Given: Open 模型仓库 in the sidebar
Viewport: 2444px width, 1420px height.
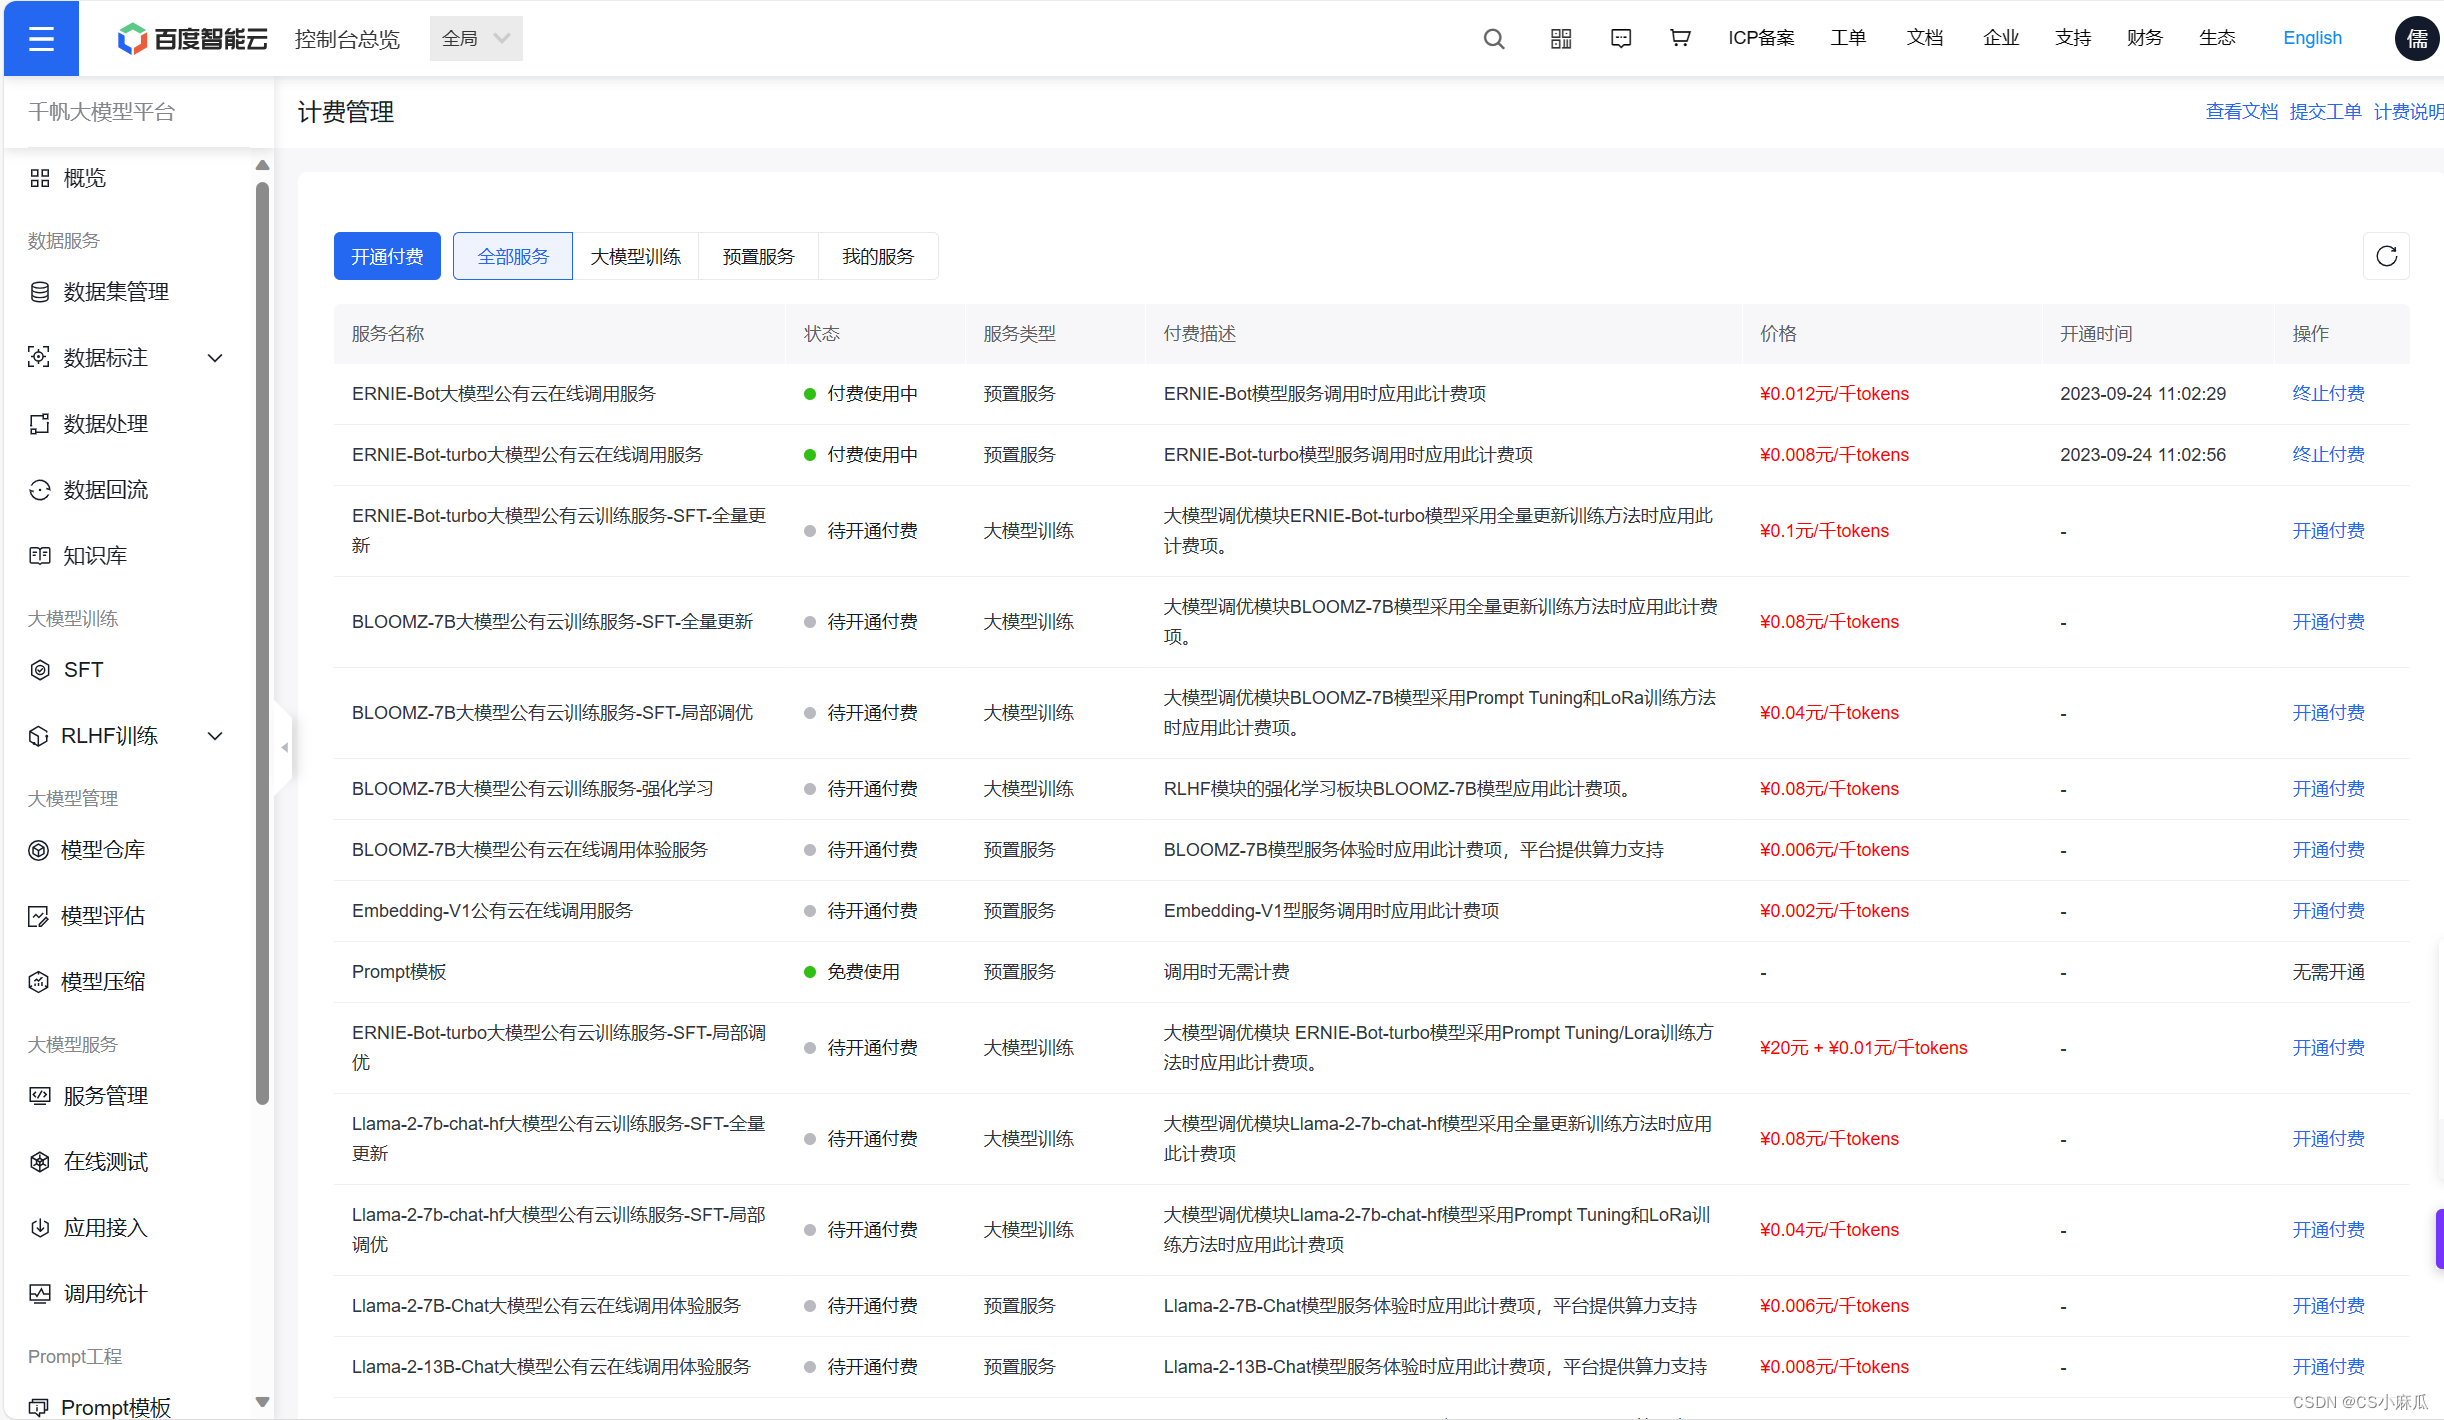Looking at the screenshot, I should pyautogui.click(x=87, y=850).
